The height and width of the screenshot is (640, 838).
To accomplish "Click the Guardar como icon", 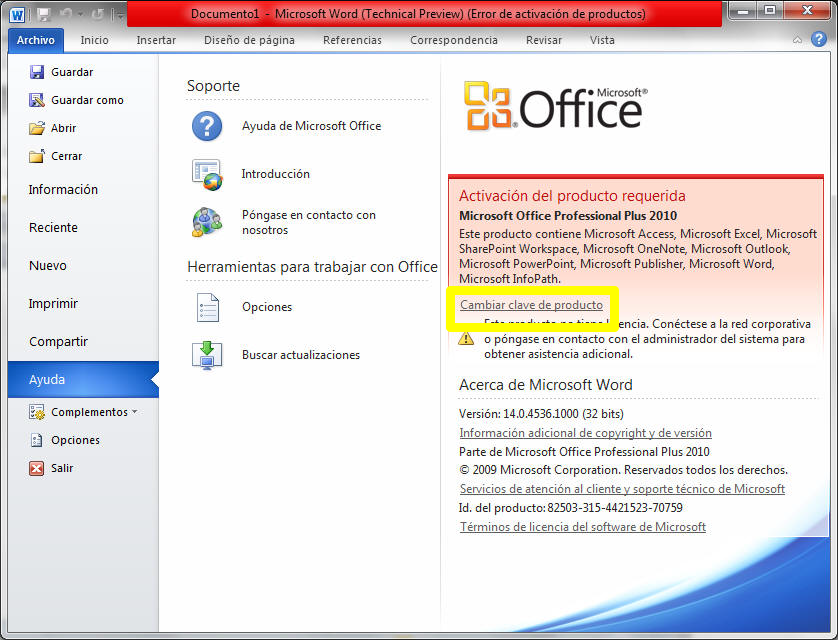I will pyautogui.click(x=36, y=100).
